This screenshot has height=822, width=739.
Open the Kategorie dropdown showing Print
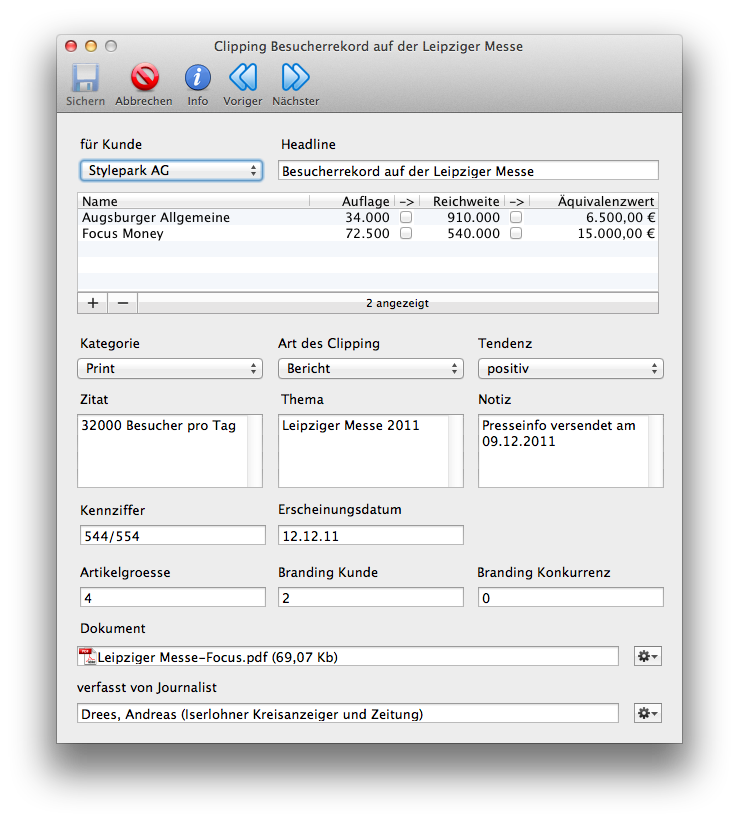click(170, 369)
